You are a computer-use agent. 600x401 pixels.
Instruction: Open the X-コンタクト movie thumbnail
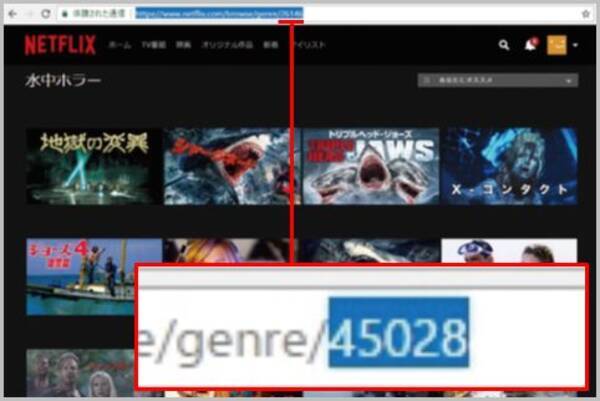pyautogui.click(x=509, y=166)
